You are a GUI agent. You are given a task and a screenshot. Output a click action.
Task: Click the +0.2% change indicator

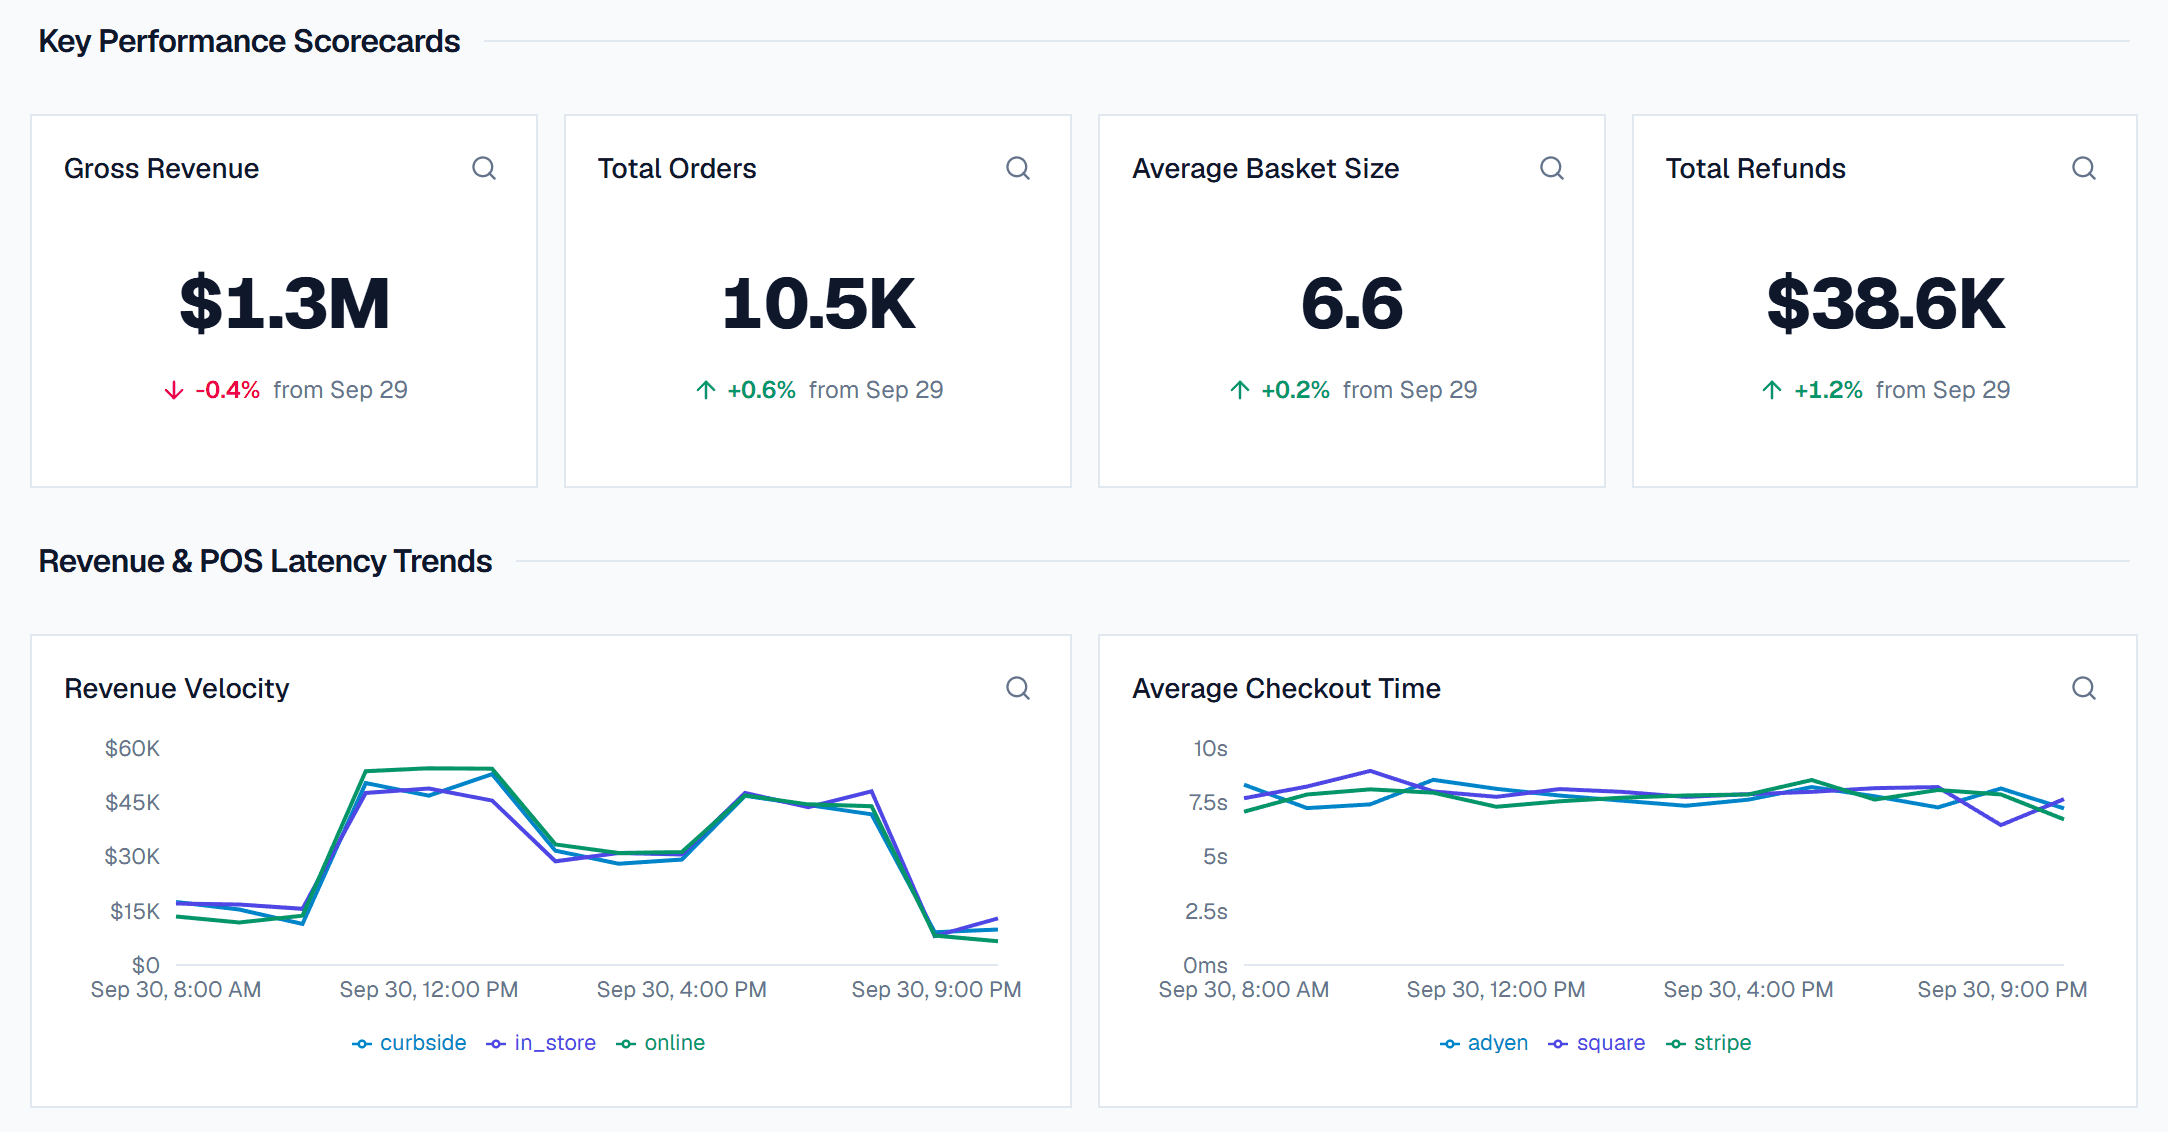1280,390
